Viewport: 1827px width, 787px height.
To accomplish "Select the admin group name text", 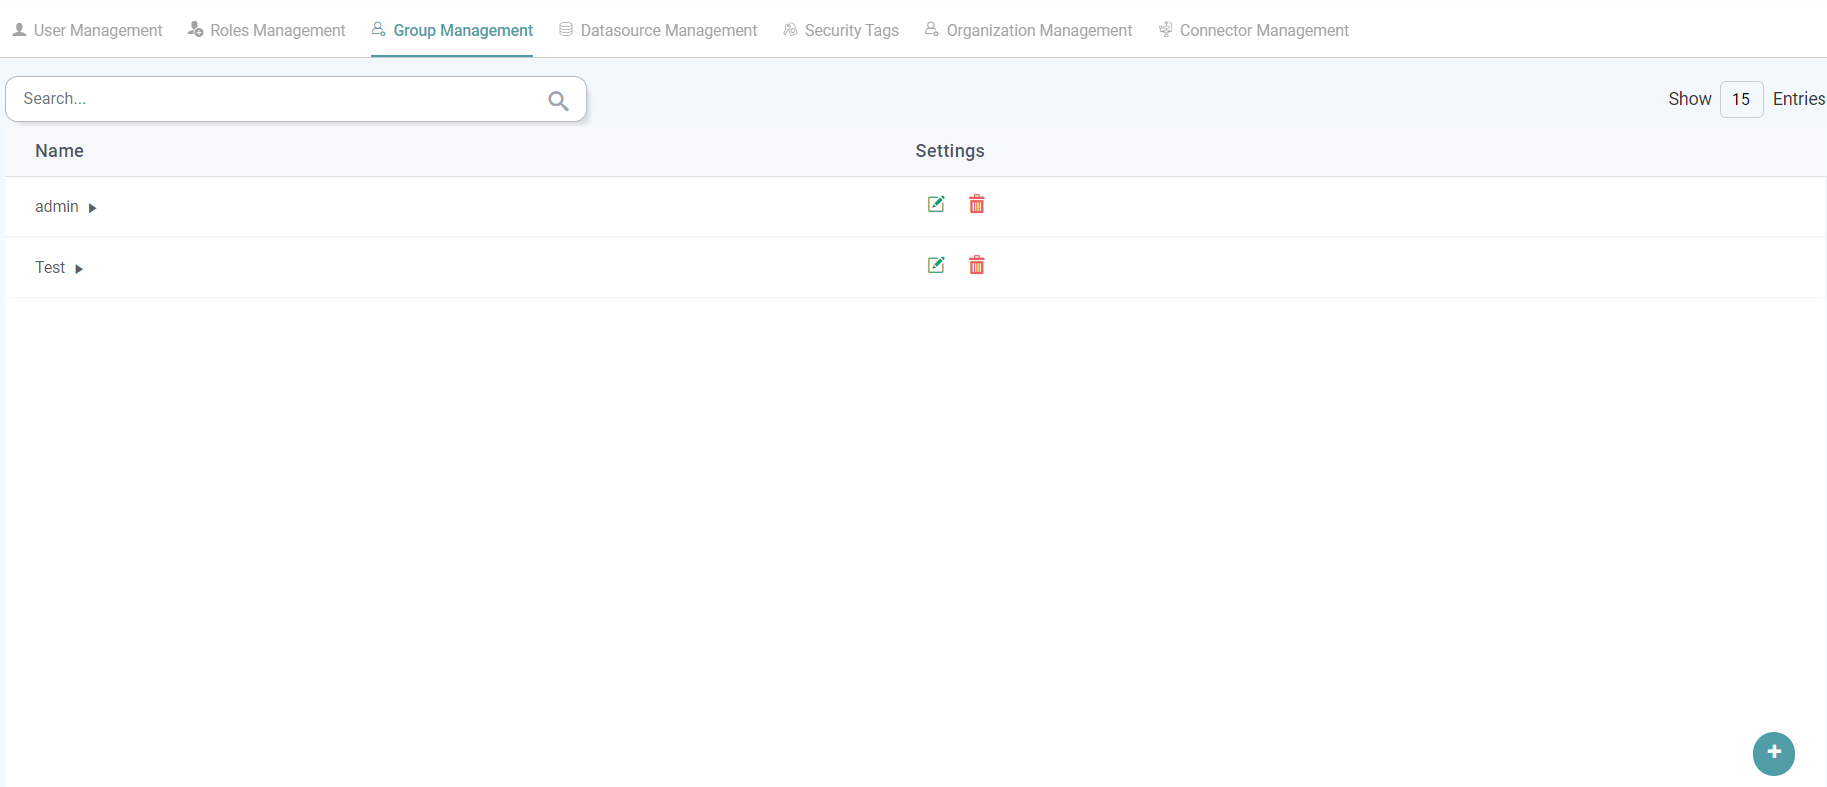I will [56, 207].
